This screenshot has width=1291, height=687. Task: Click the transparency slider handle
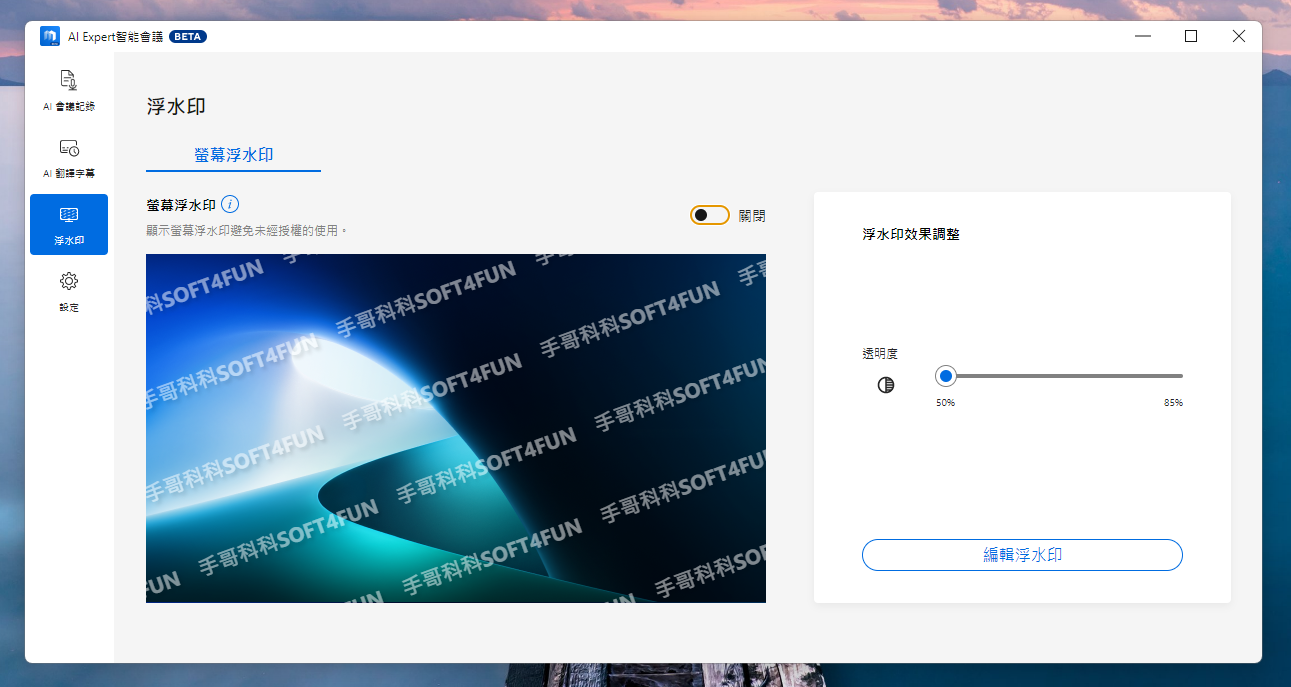pyautogui.click(x=945, y=376)
